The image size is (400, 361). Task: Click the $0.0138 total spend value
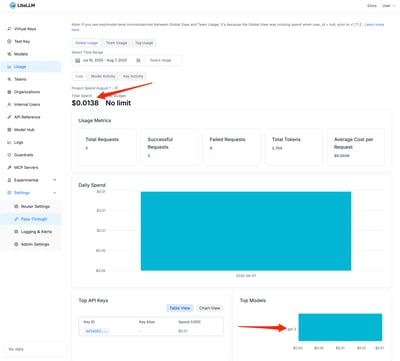click(85, 103)
